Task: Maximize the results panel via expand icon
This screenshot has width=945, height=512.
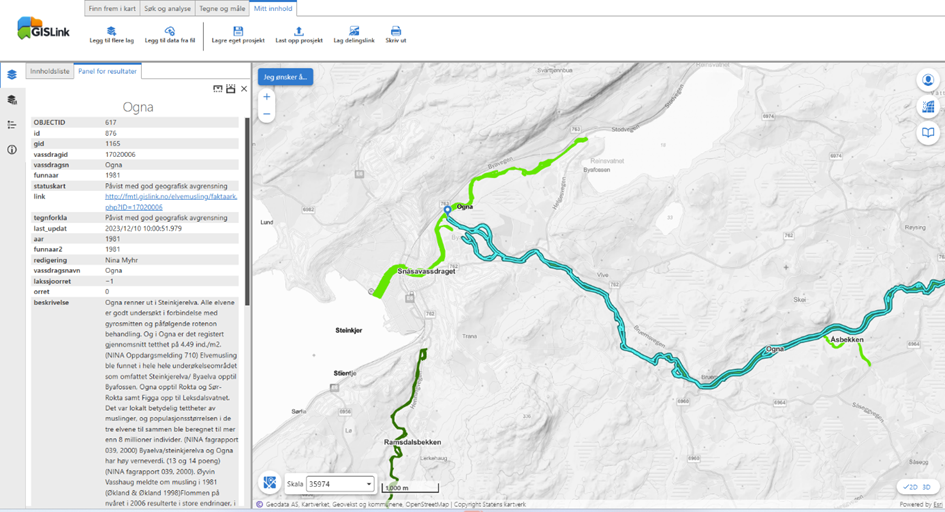Action: point(231,89)
